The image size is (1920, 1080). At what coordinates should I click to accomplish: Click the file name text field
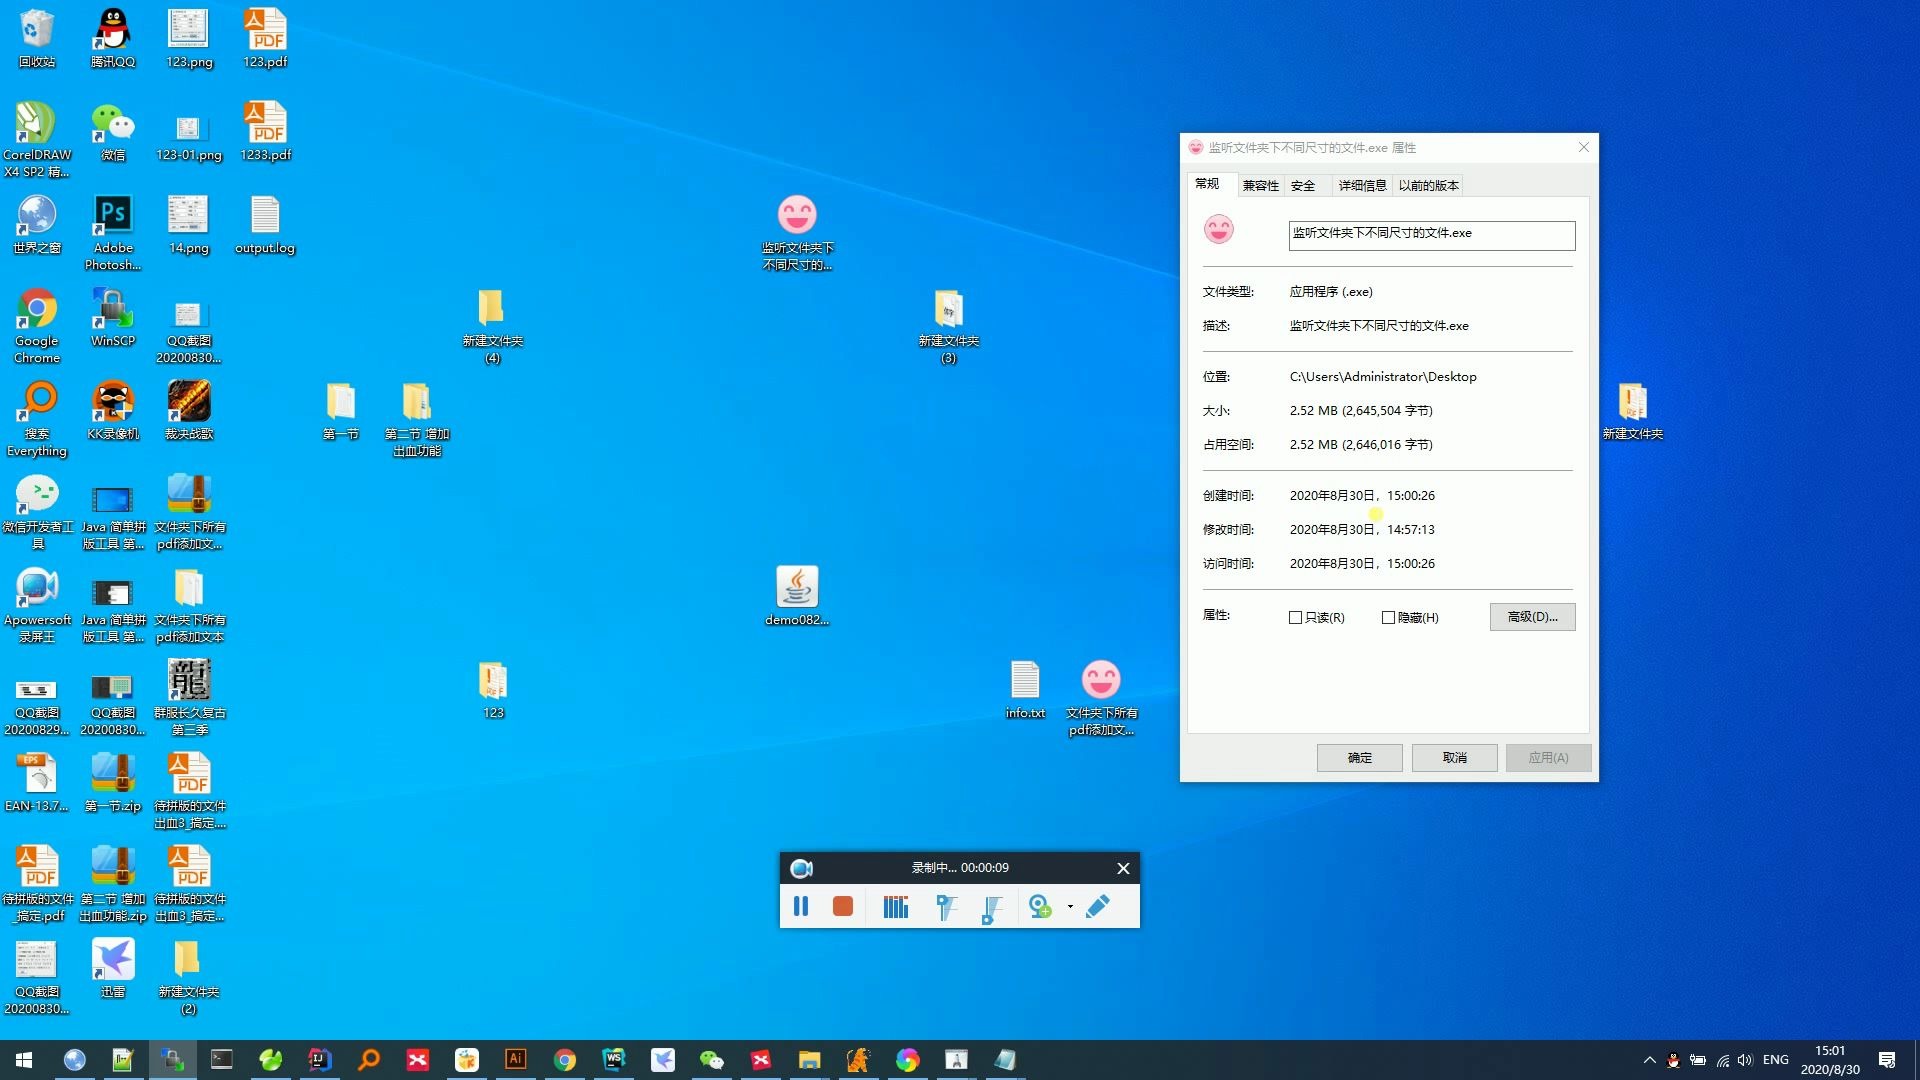tap(1431, 235)
